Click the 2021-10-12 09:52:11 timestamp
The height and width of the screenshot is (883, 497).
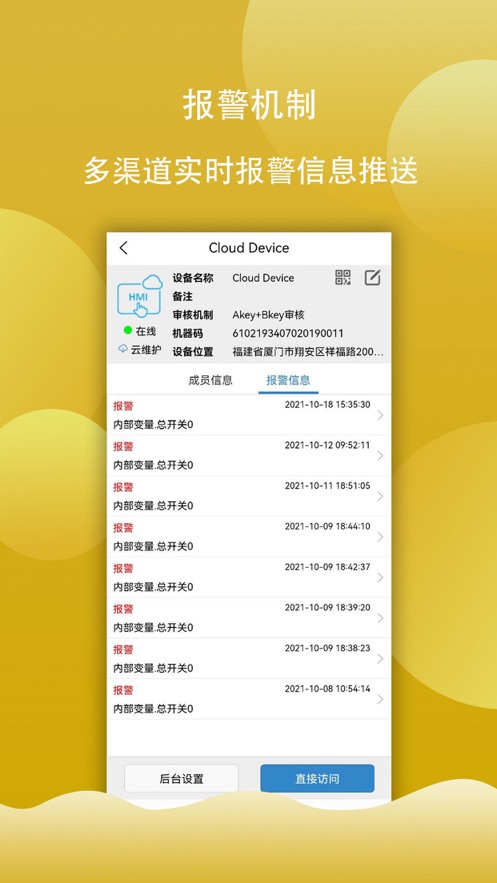coord(328,445)
